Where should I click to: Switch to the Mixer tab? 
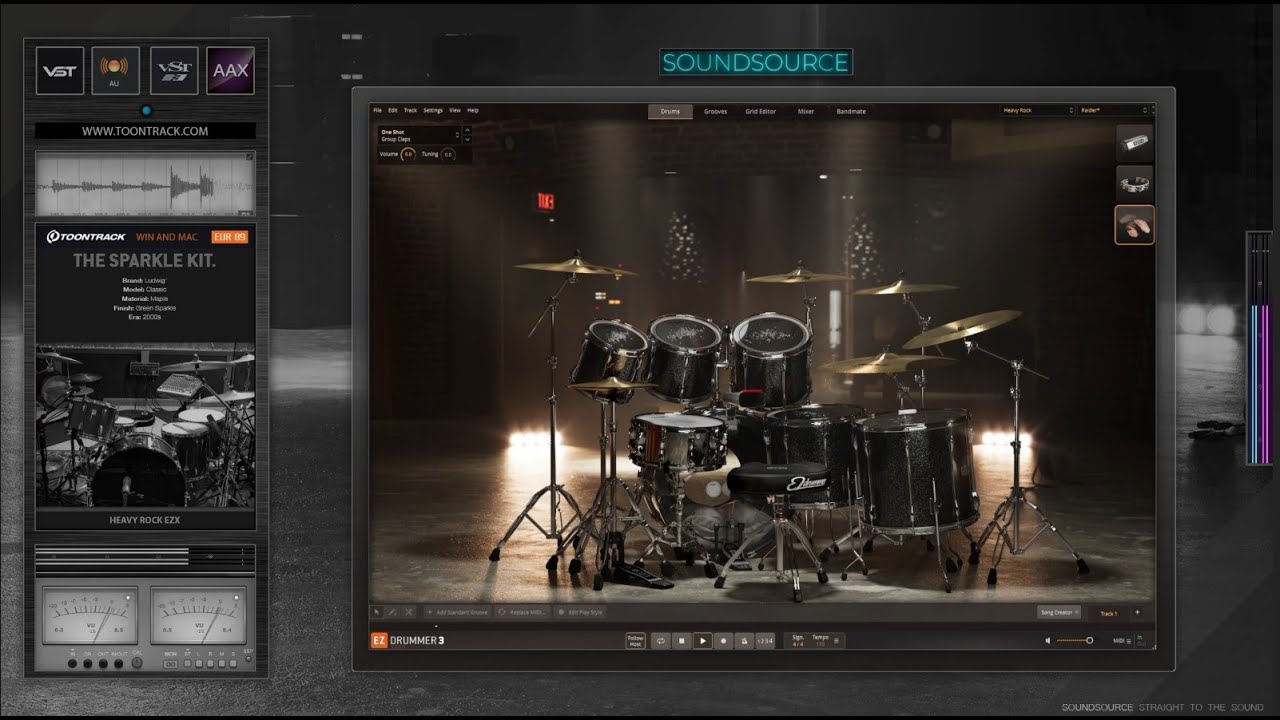805,111
